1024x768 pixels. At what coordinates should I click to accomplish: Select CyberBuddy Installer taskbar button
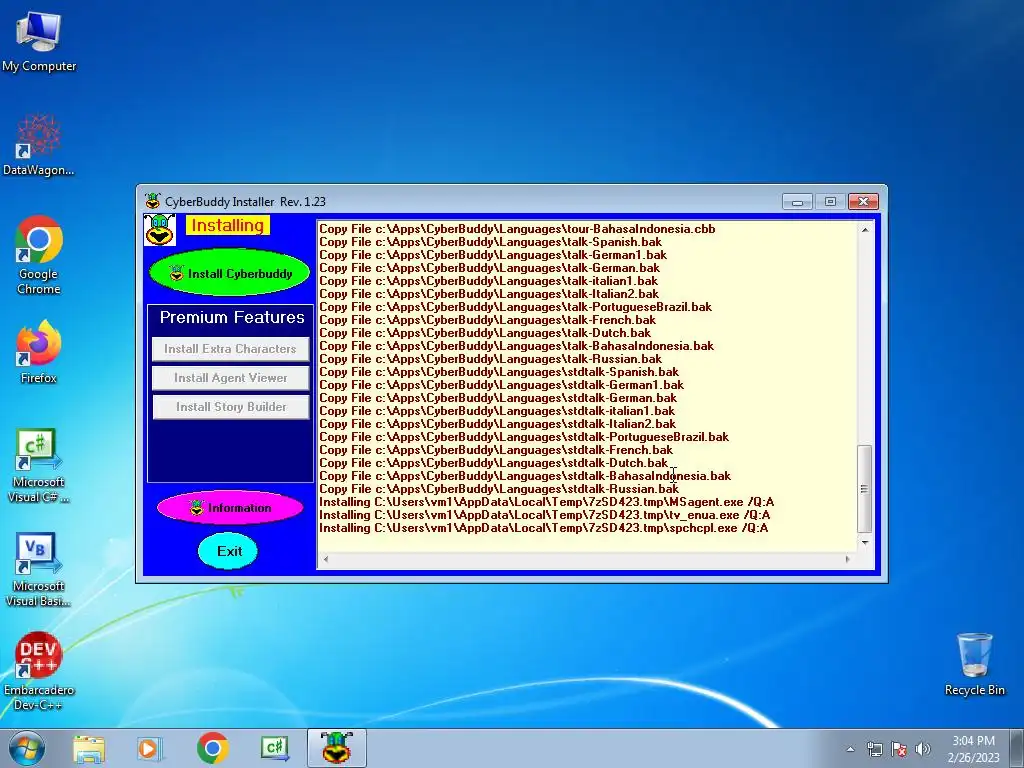(x=337, y=748)
